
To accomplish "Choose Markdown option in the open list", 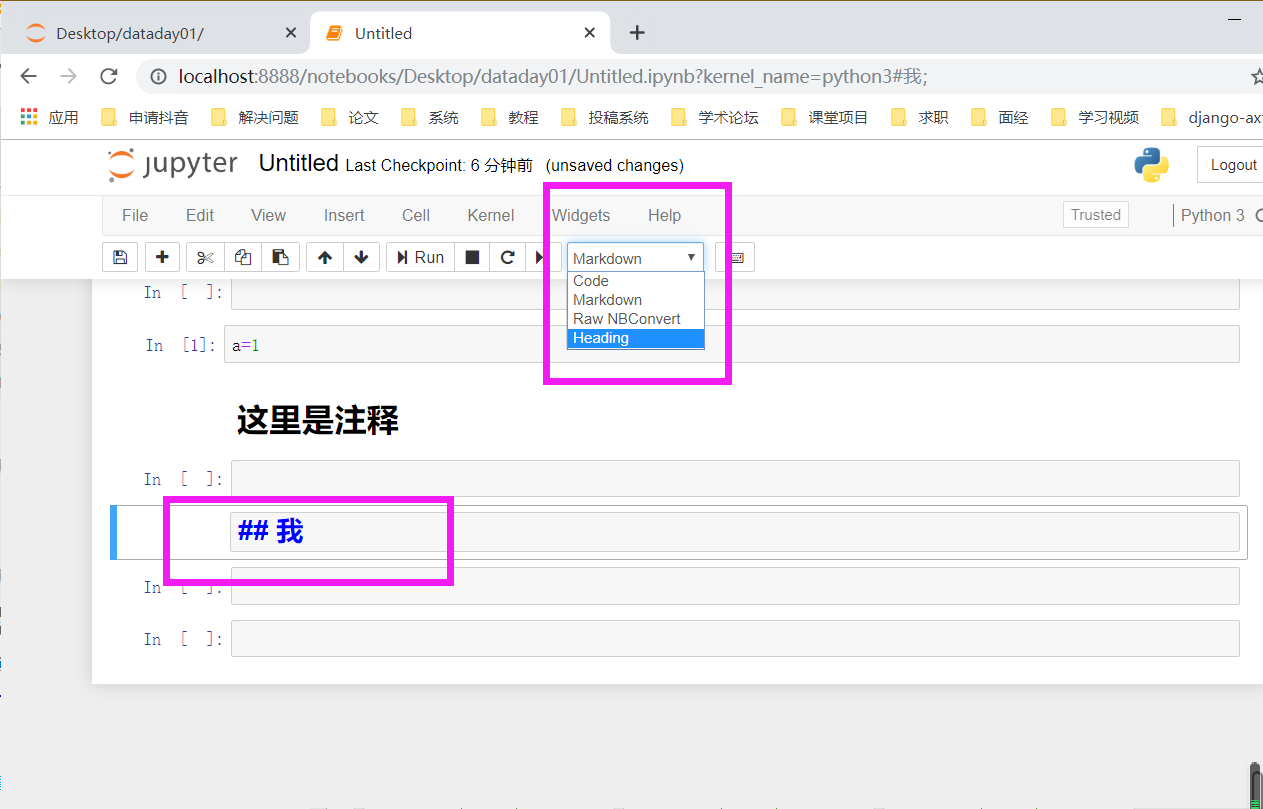I will [x=635, y=300].
